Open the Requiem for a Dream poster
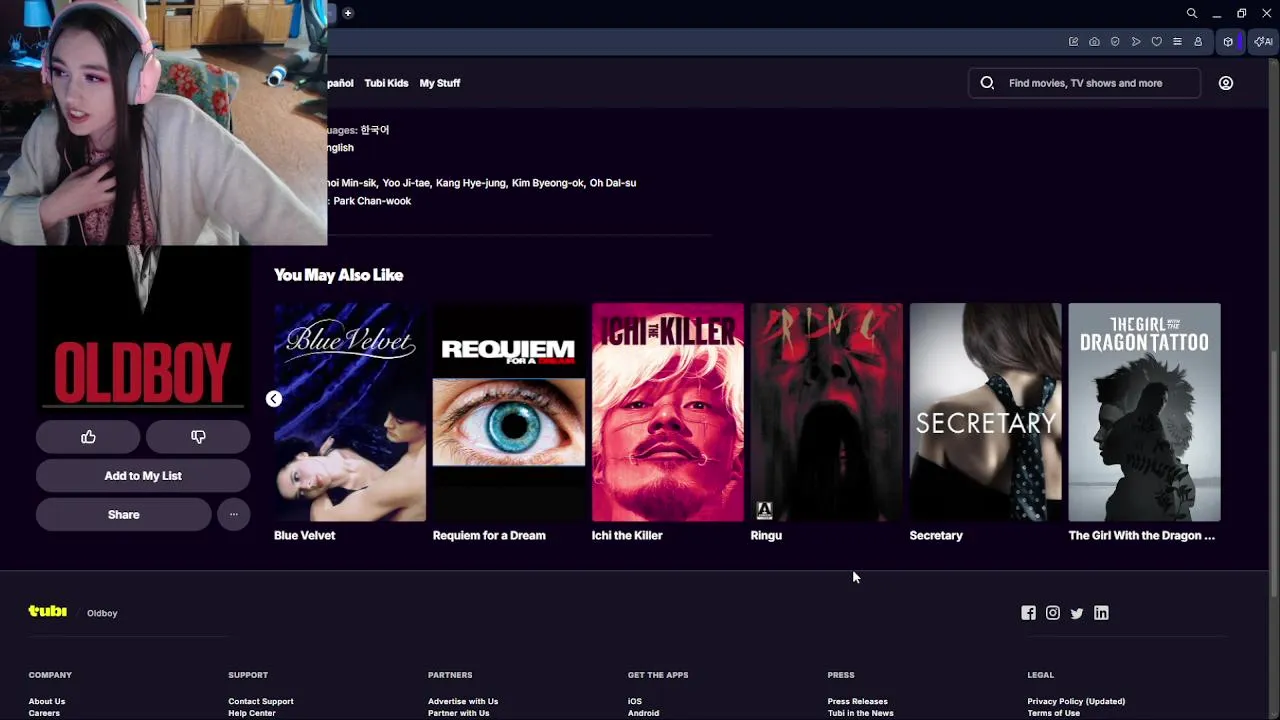The height and width of the screenshot is (720, 1280). [509, 412]
